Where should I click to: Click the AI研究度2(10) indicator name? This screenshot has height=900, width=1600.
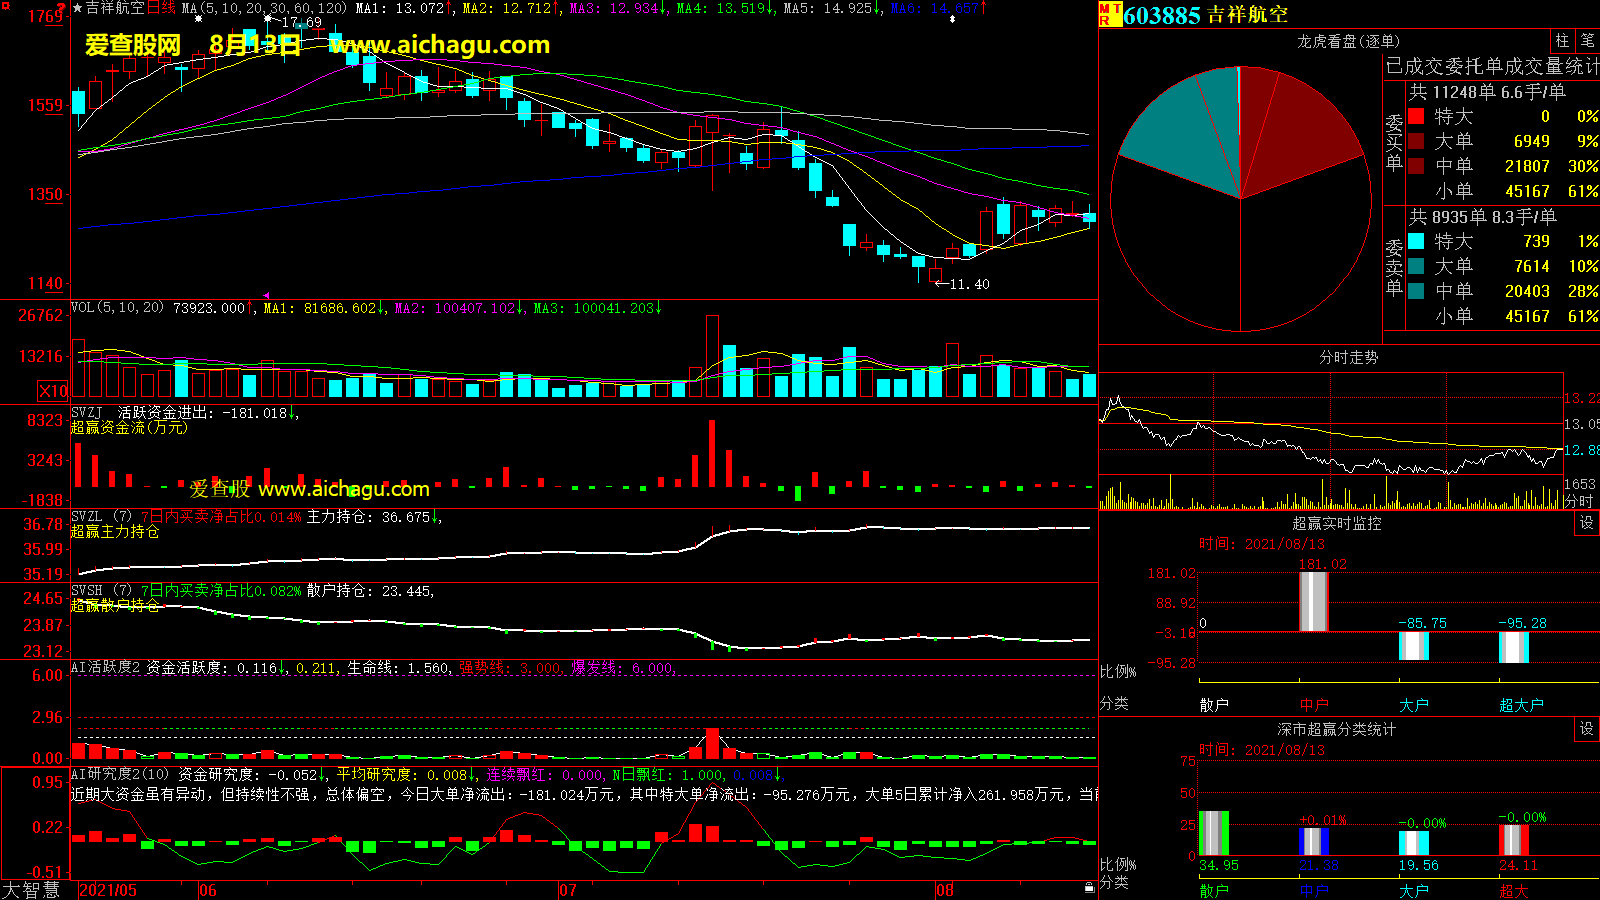(120, 774)
